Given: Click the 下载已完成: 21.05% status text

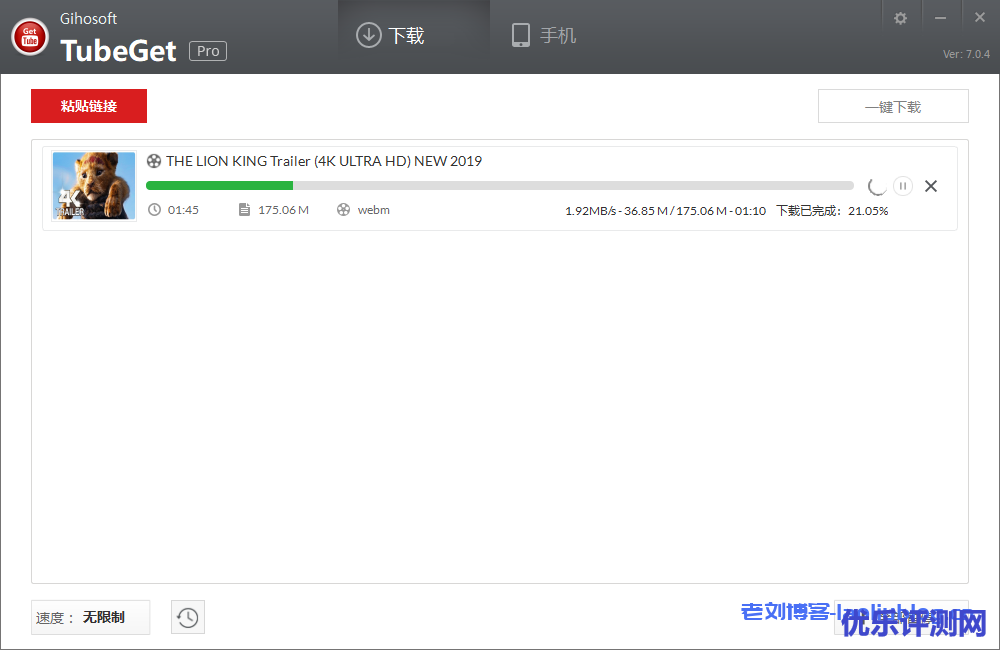Looking at the screenshot, I should (832, 211).
